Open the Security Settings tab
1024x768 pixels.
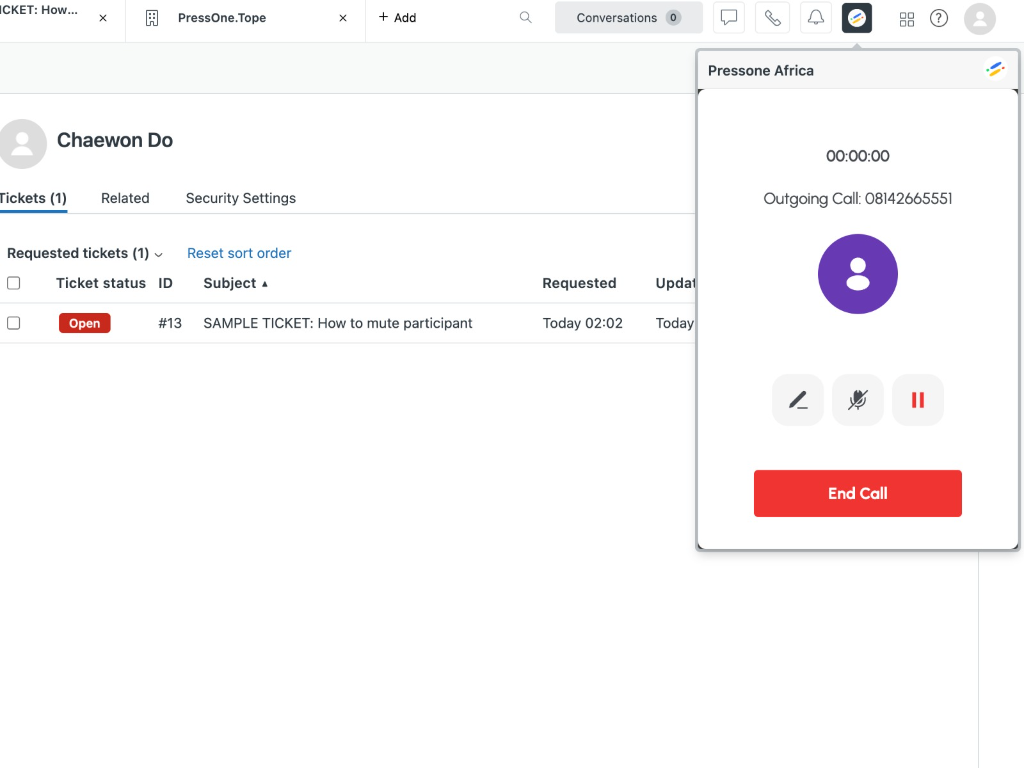240,198
